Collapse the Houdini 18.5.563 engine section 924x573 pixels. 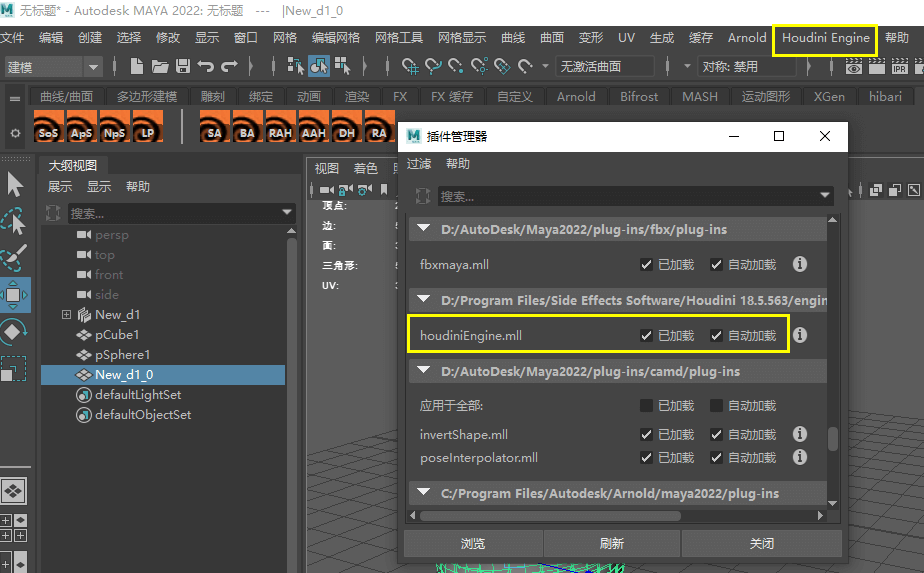tap(423, 299)
